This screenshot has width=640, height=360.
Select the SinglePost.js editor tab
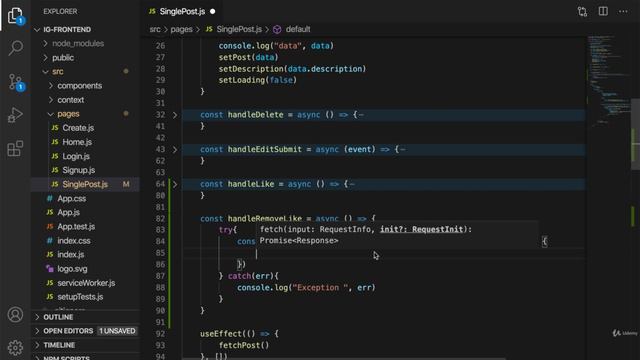(x=182, y=11)
